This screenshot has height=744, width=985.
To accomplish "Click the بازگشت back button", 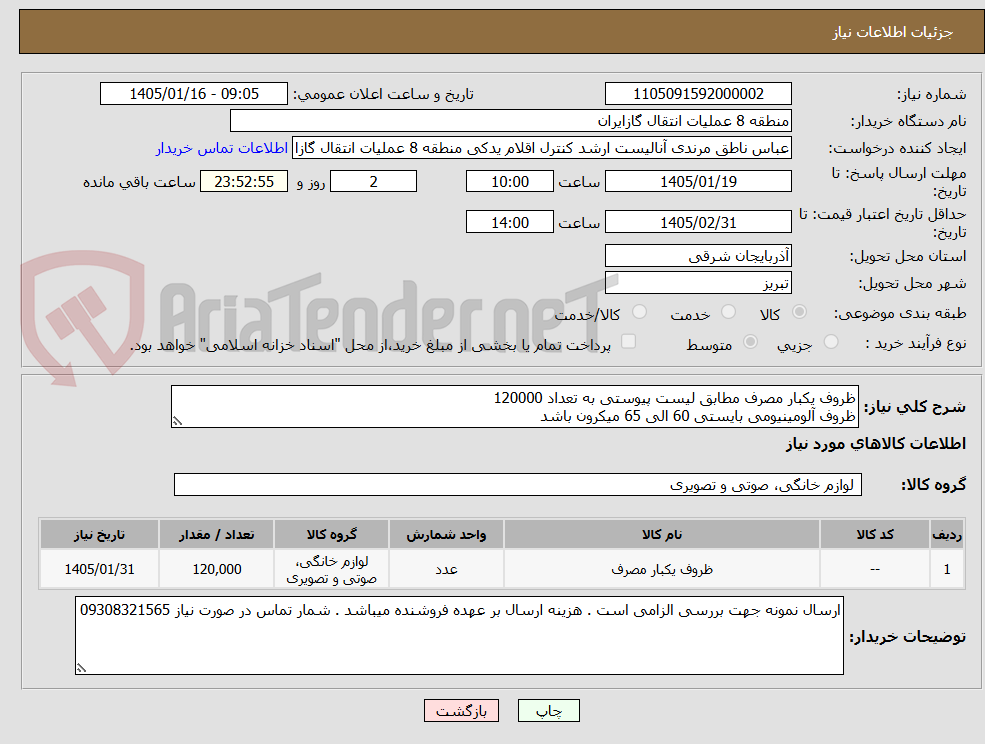I will pos(461,711).
